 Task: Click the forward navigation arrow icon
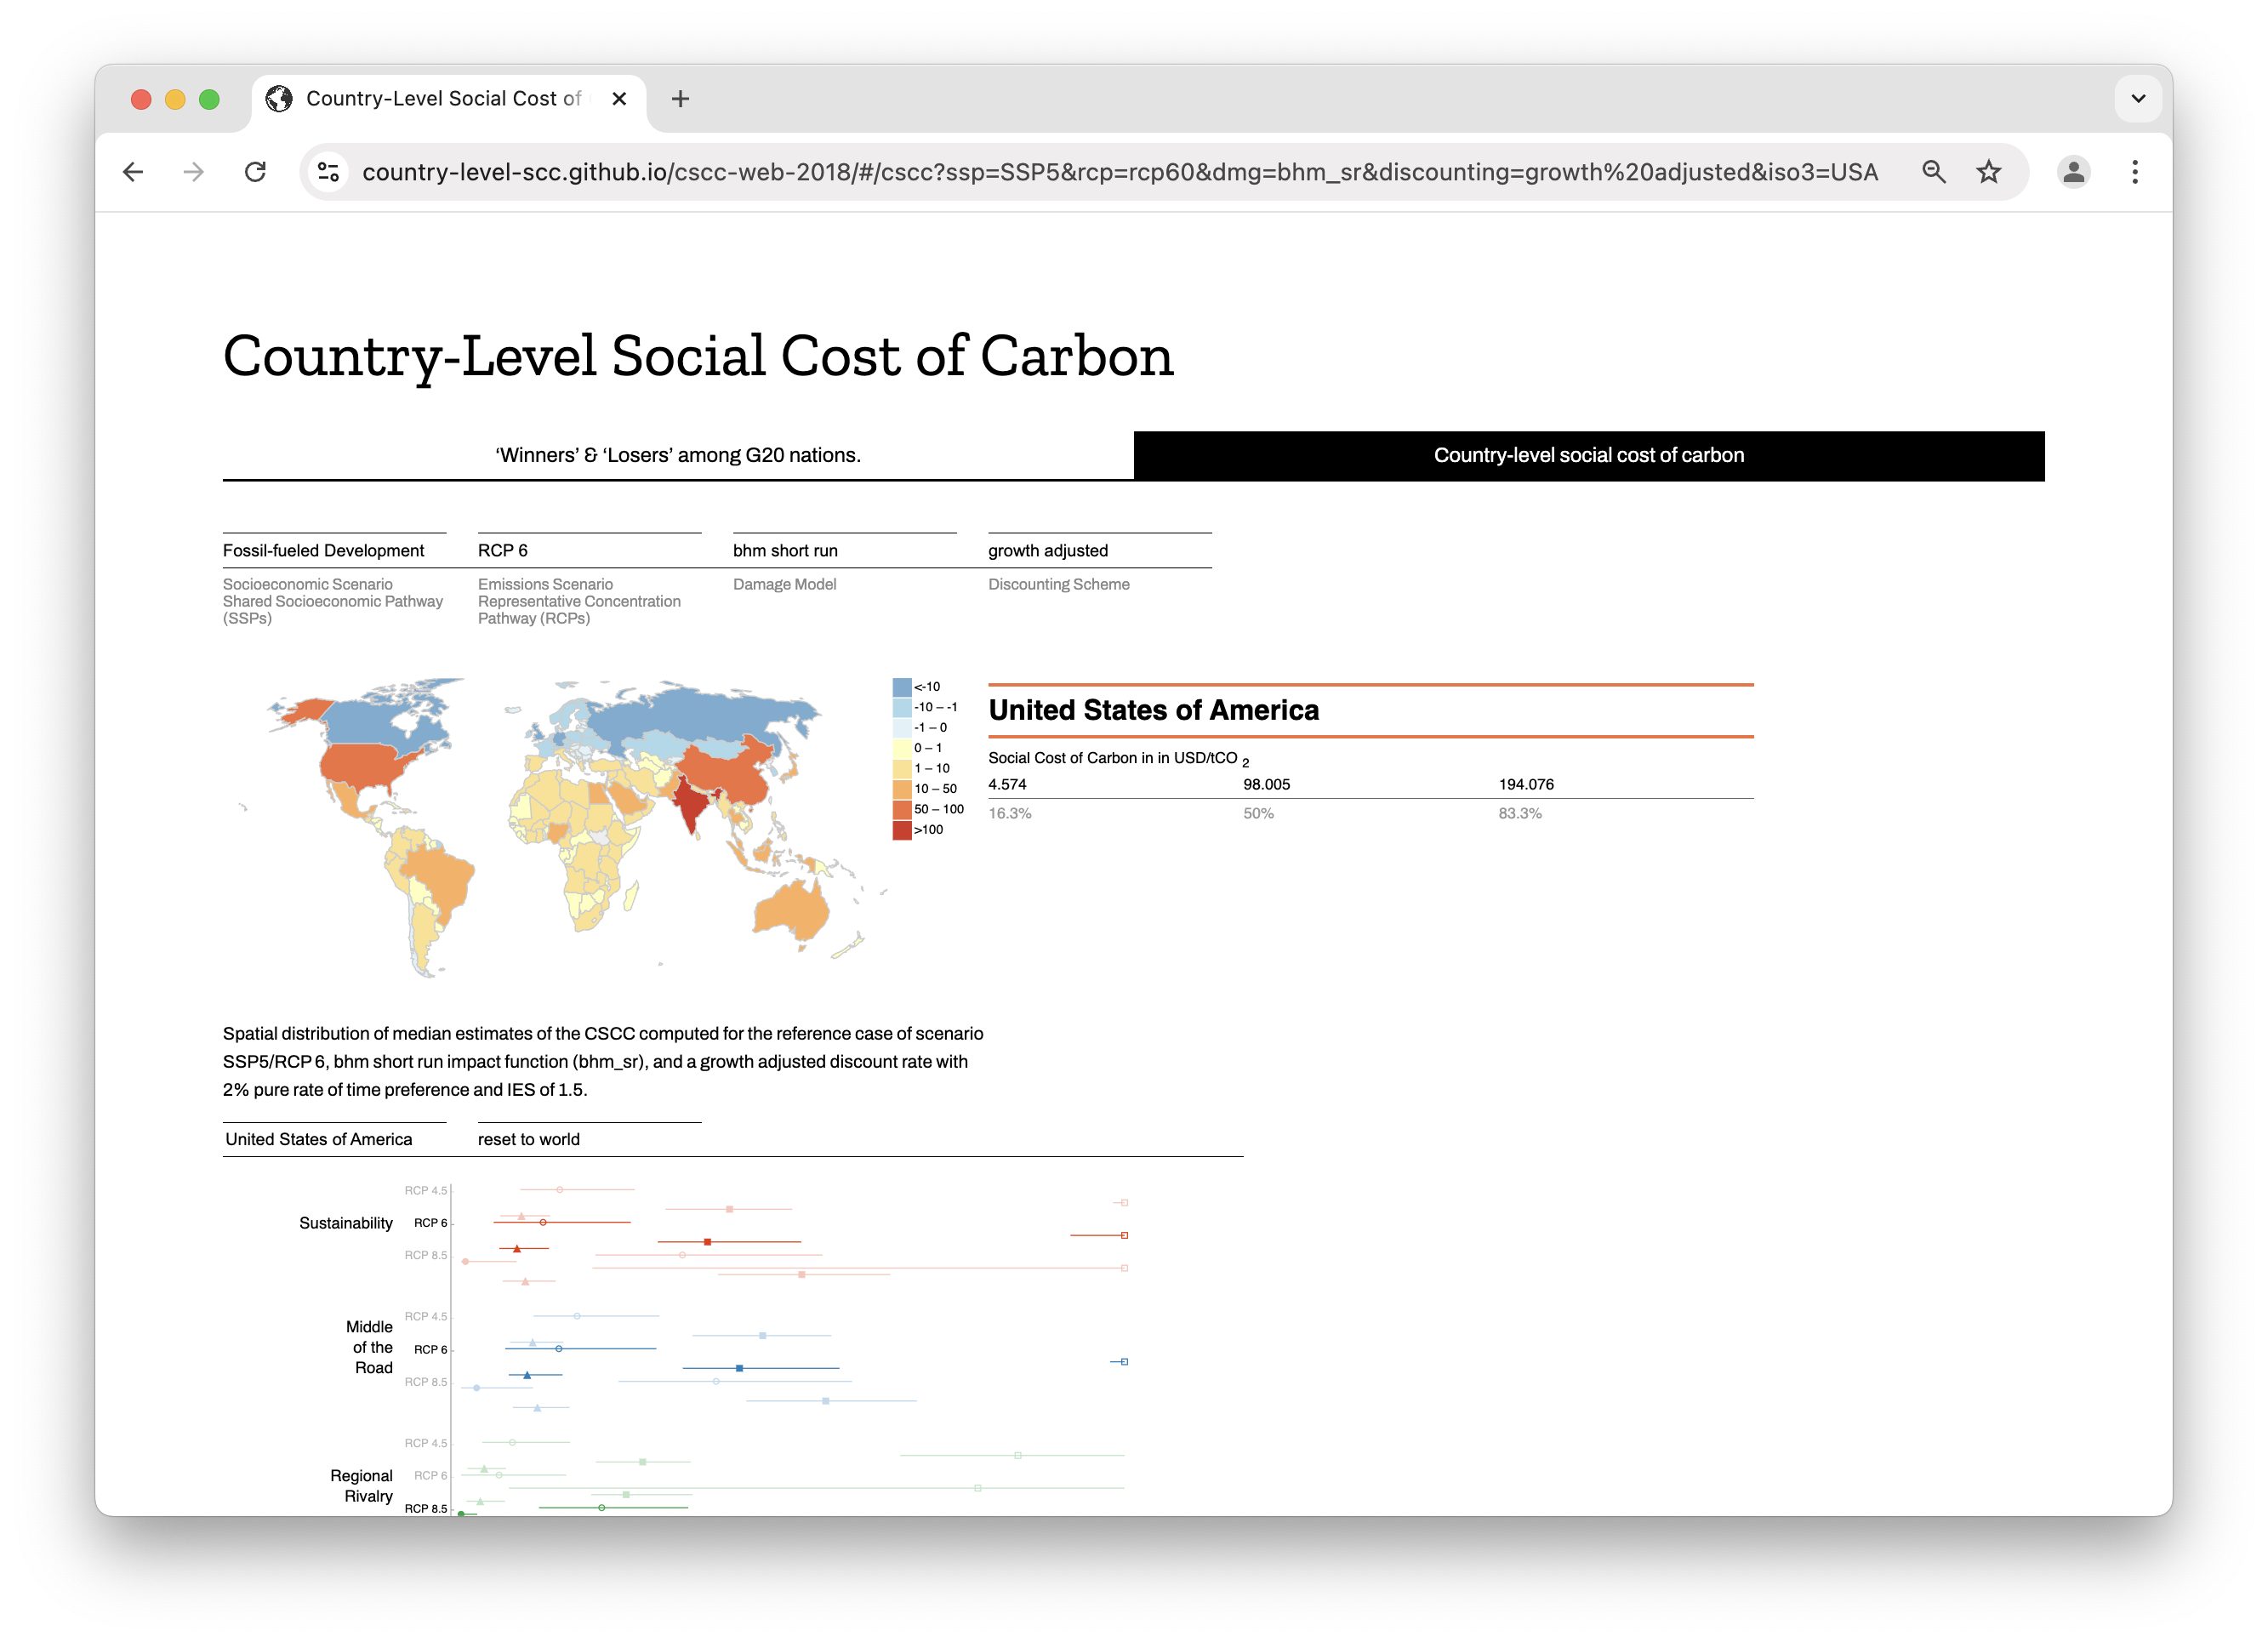pos(194,172)
